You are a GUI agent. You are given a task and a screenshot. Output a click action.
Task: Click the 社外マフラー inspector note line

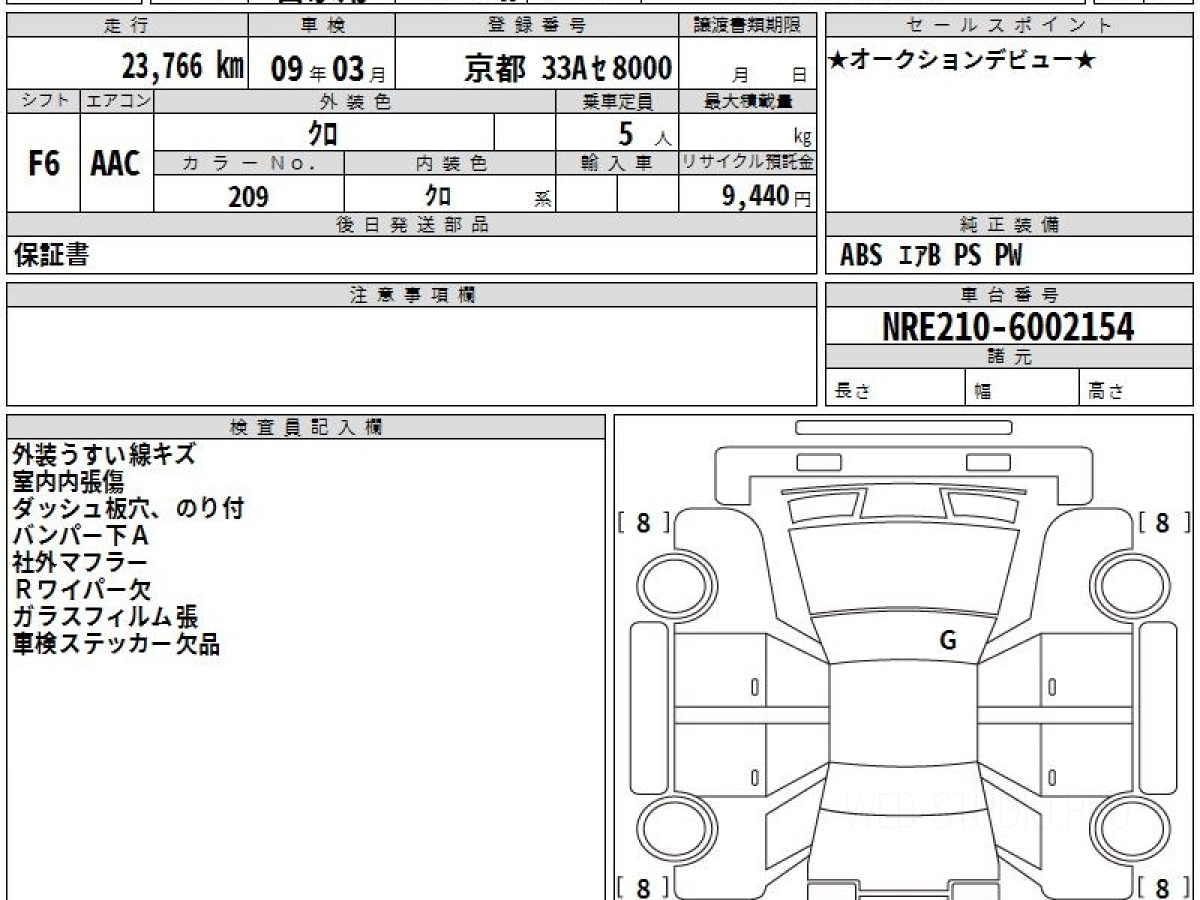coord(80,563)
